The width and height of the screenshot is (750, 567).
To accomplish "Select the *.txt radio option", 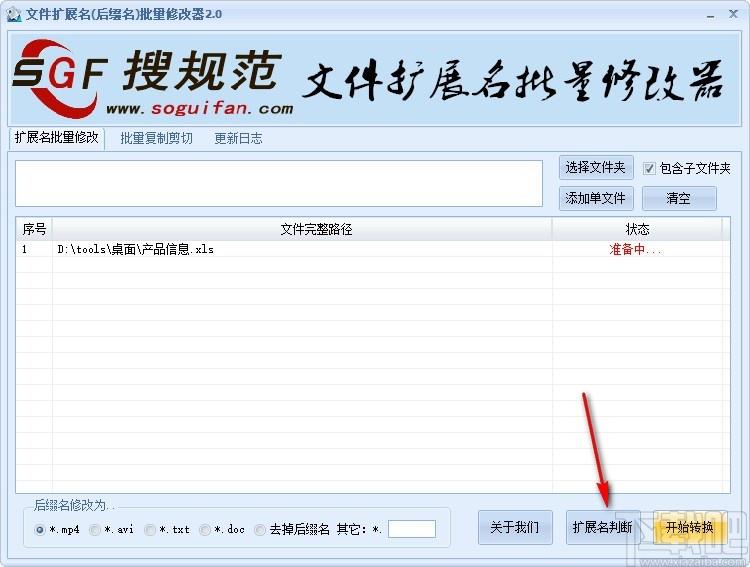I will point(150,530).
